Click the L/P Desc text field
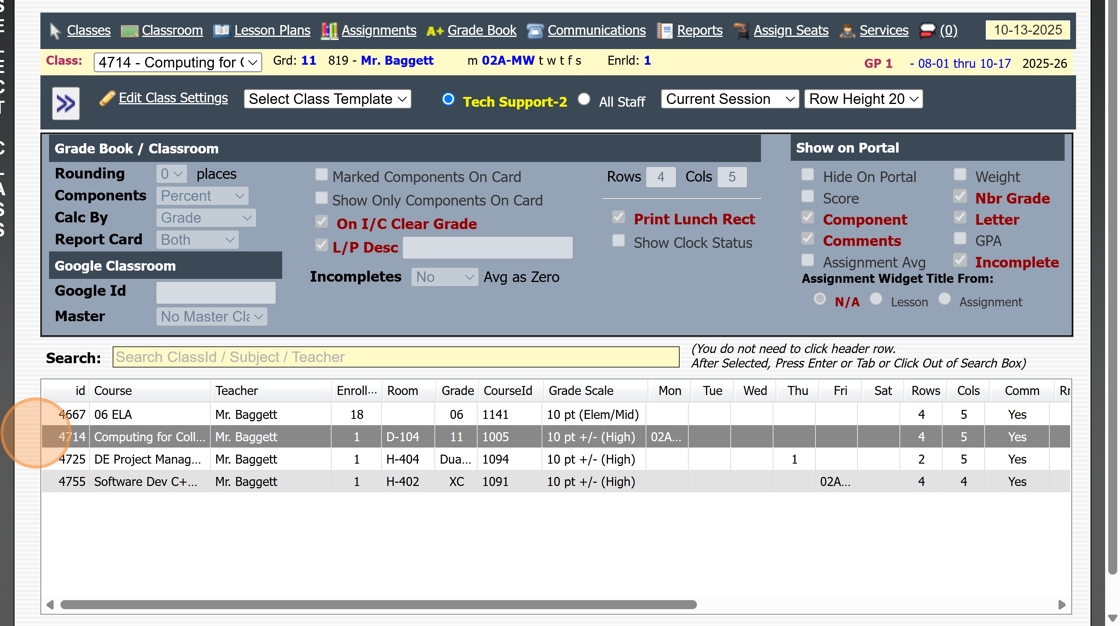The height and width of the screenshot is (626, 1120). [x=488, y=248]
